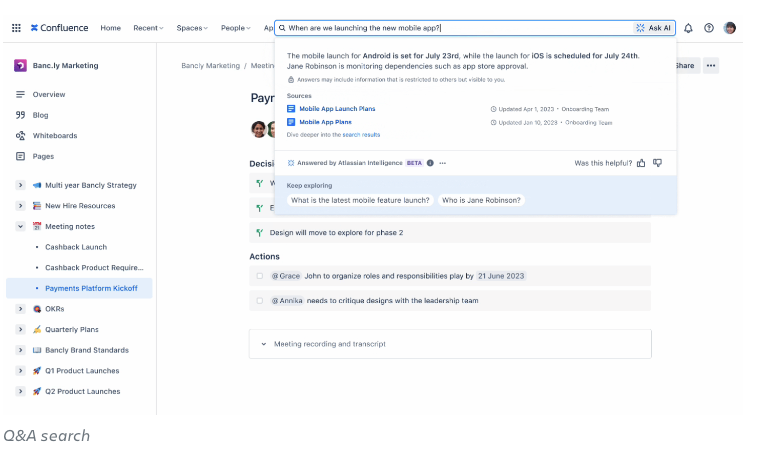Check the Annika action item checkbox
775x452 pixels.
tap(259, 301)
